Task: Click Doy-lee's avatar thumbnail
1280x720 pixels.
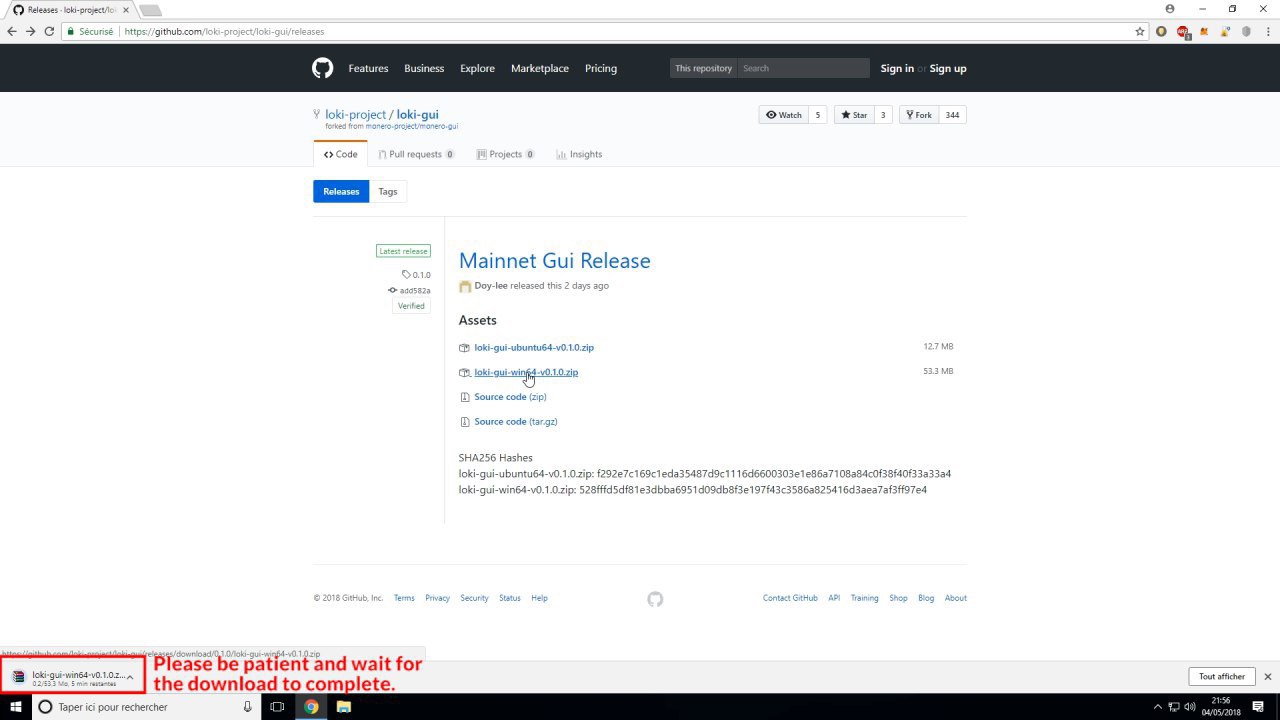Action: click(x=465, y=286)
